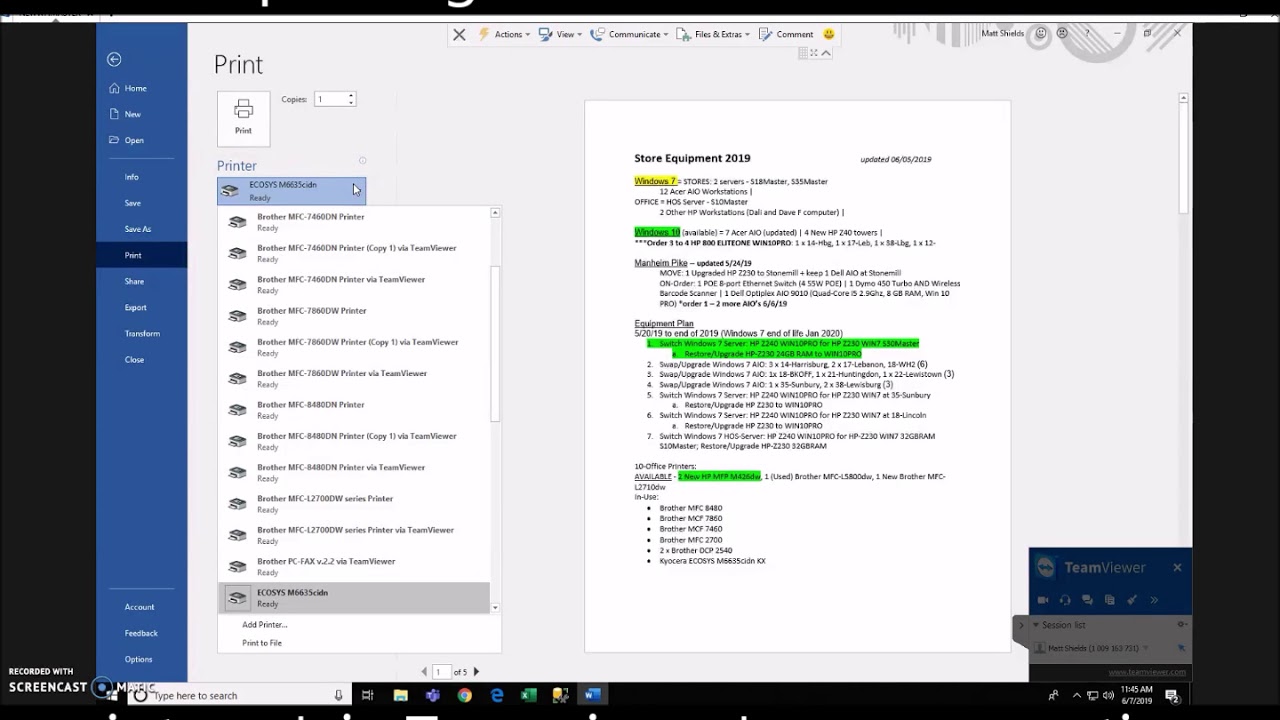Click the Add Printer... option

(x=264, y=624)
